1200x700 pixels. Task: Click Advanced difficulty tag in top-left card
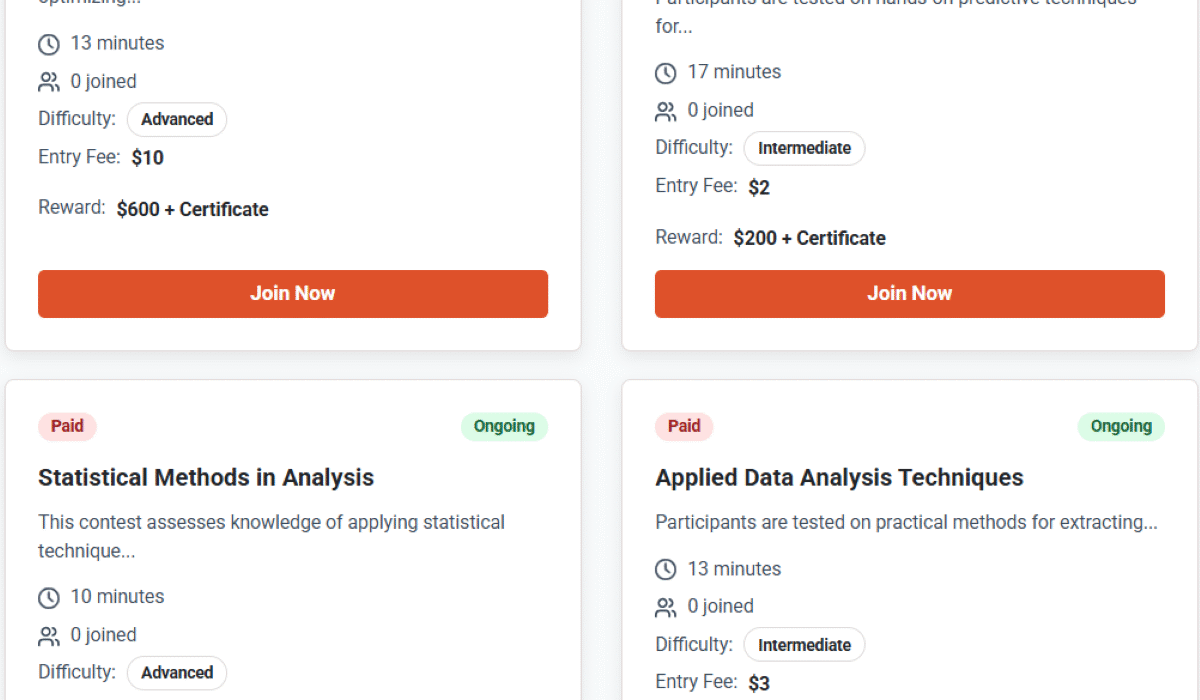(177, 120)
